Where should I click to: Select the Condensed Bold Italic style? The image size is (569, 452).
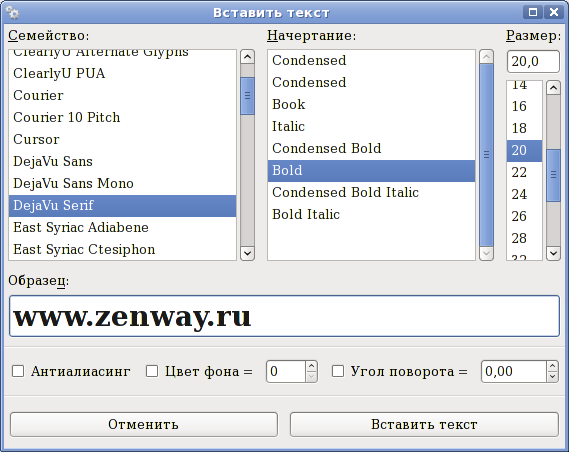pyautogui.click(x=371, y=193)
